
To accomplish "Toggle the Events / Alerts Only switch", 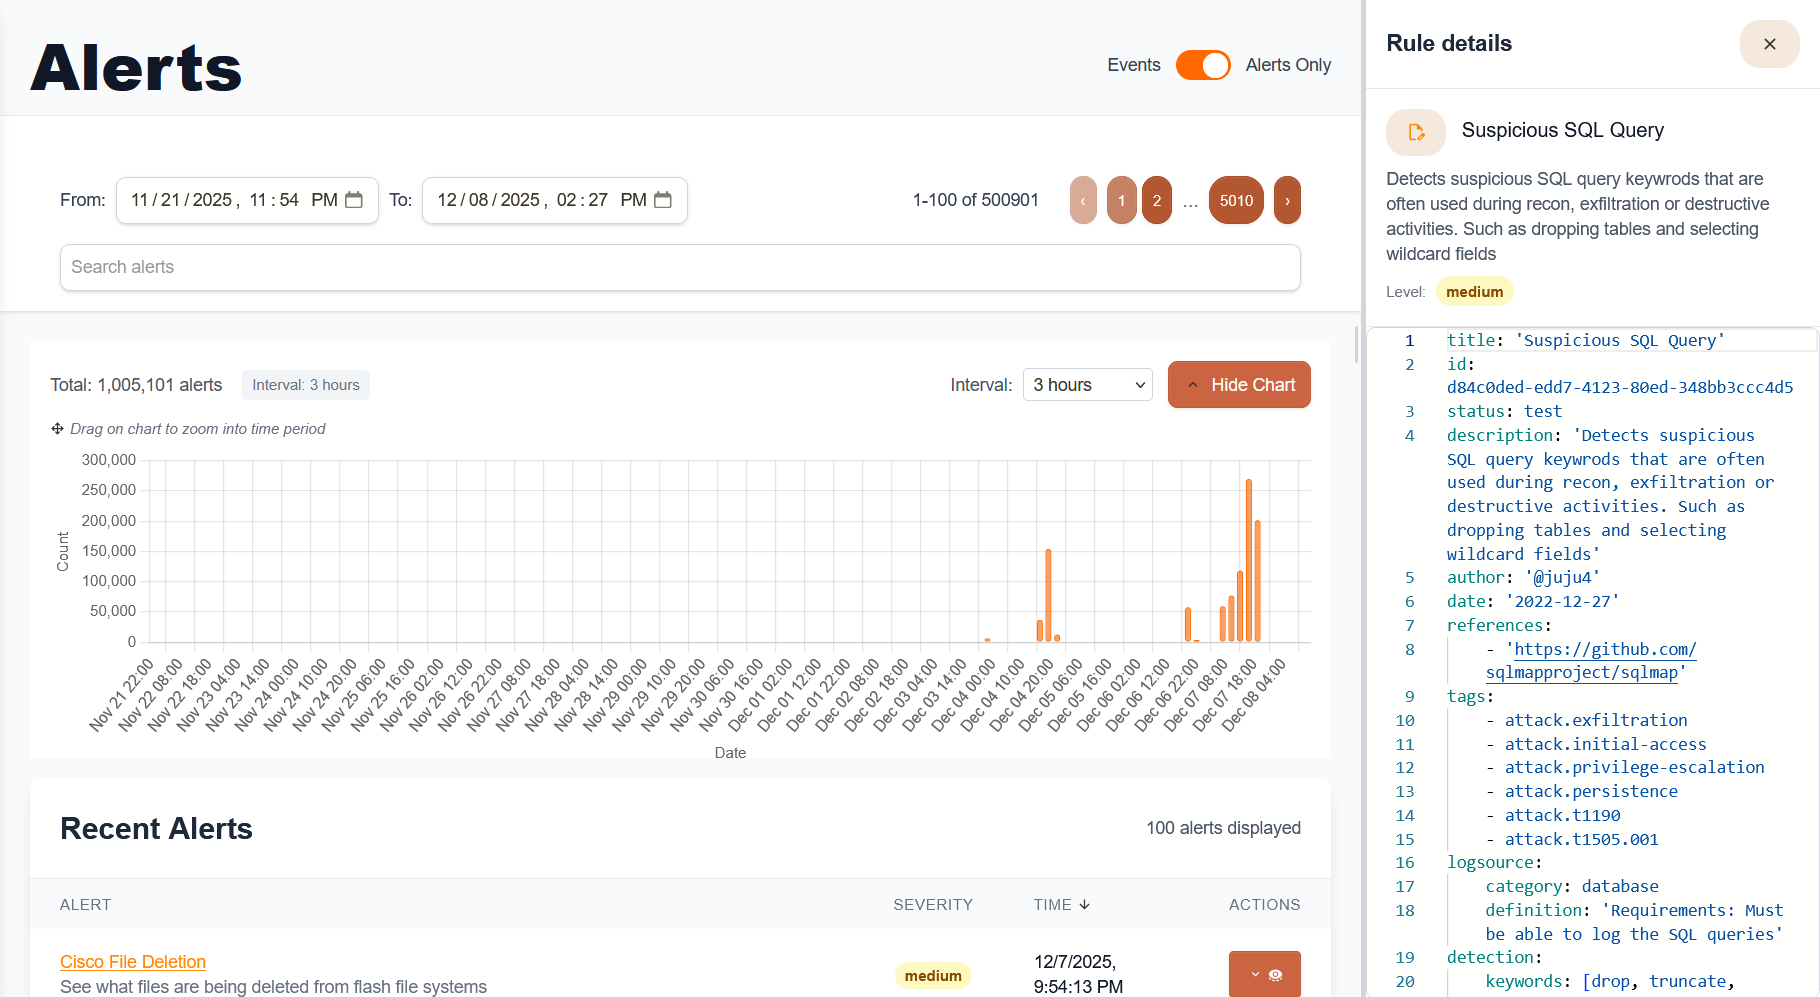I will pos(1203,65).
